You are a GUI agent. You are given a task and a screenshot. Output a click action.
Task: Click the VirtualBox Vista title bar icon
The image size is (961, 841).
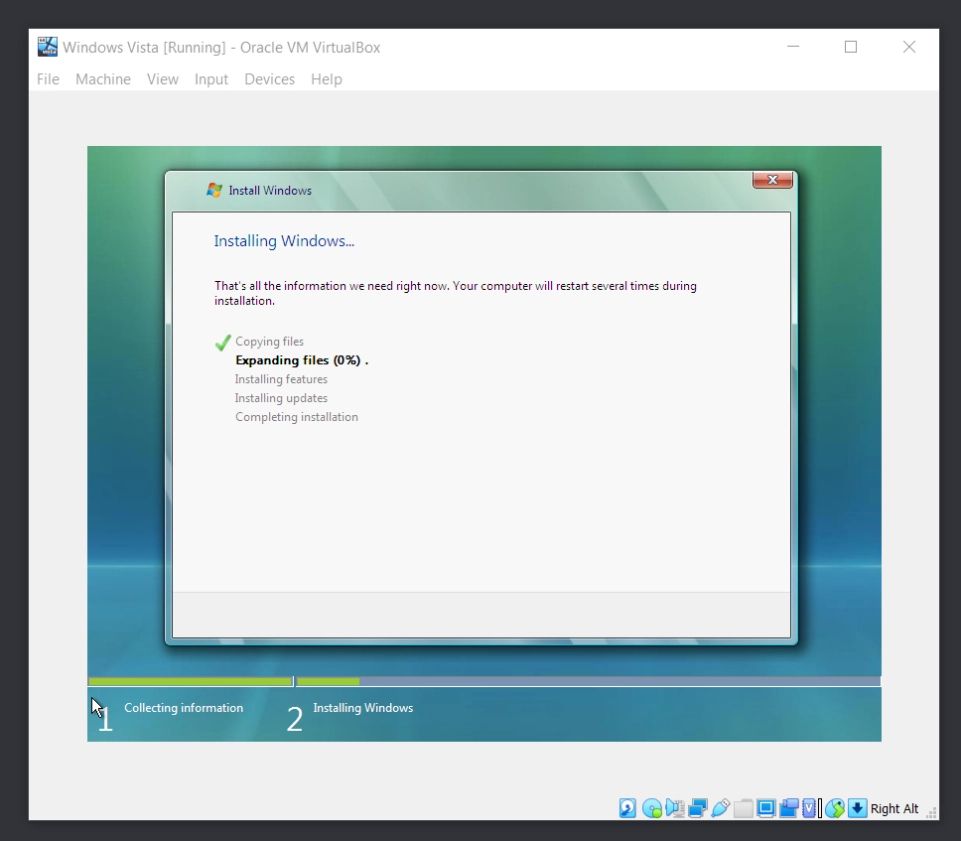(47, 47)
